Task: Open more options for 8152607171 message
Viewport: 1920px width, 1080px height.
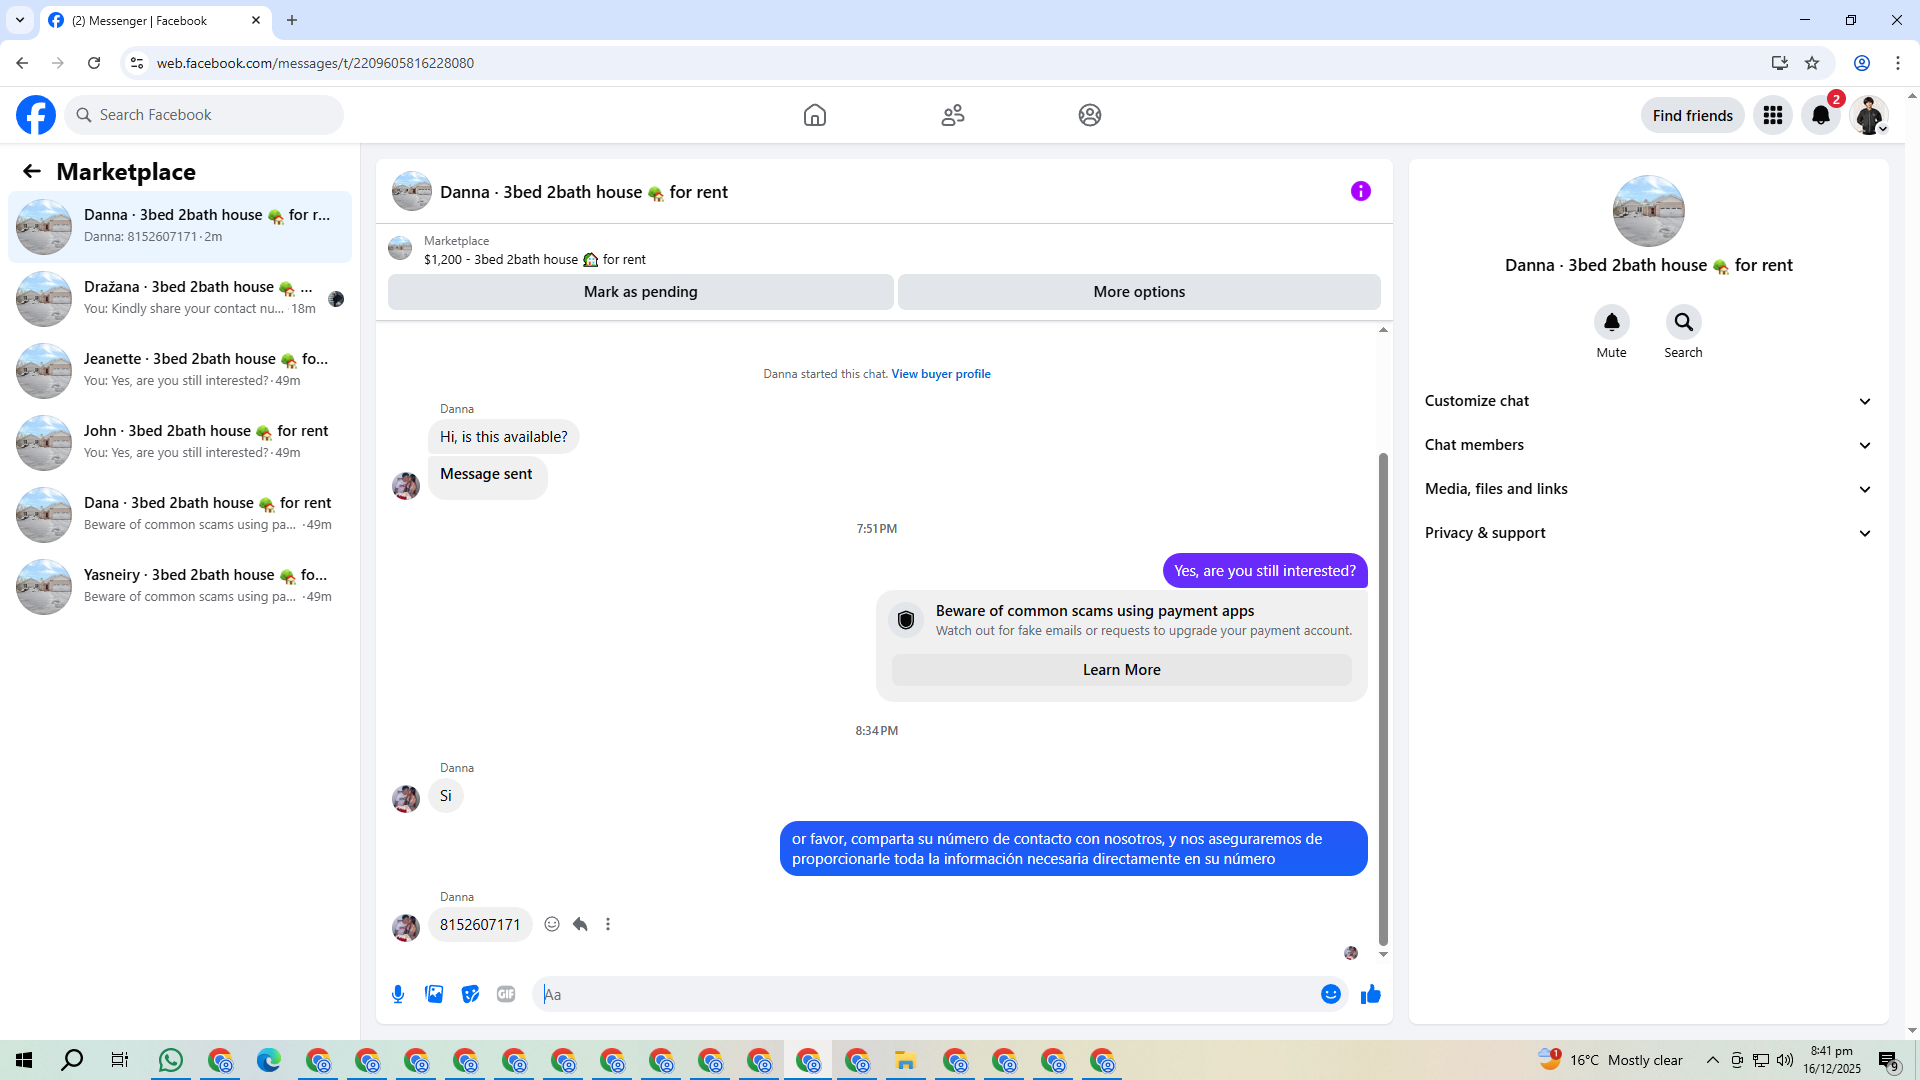Action: (608, 924)
